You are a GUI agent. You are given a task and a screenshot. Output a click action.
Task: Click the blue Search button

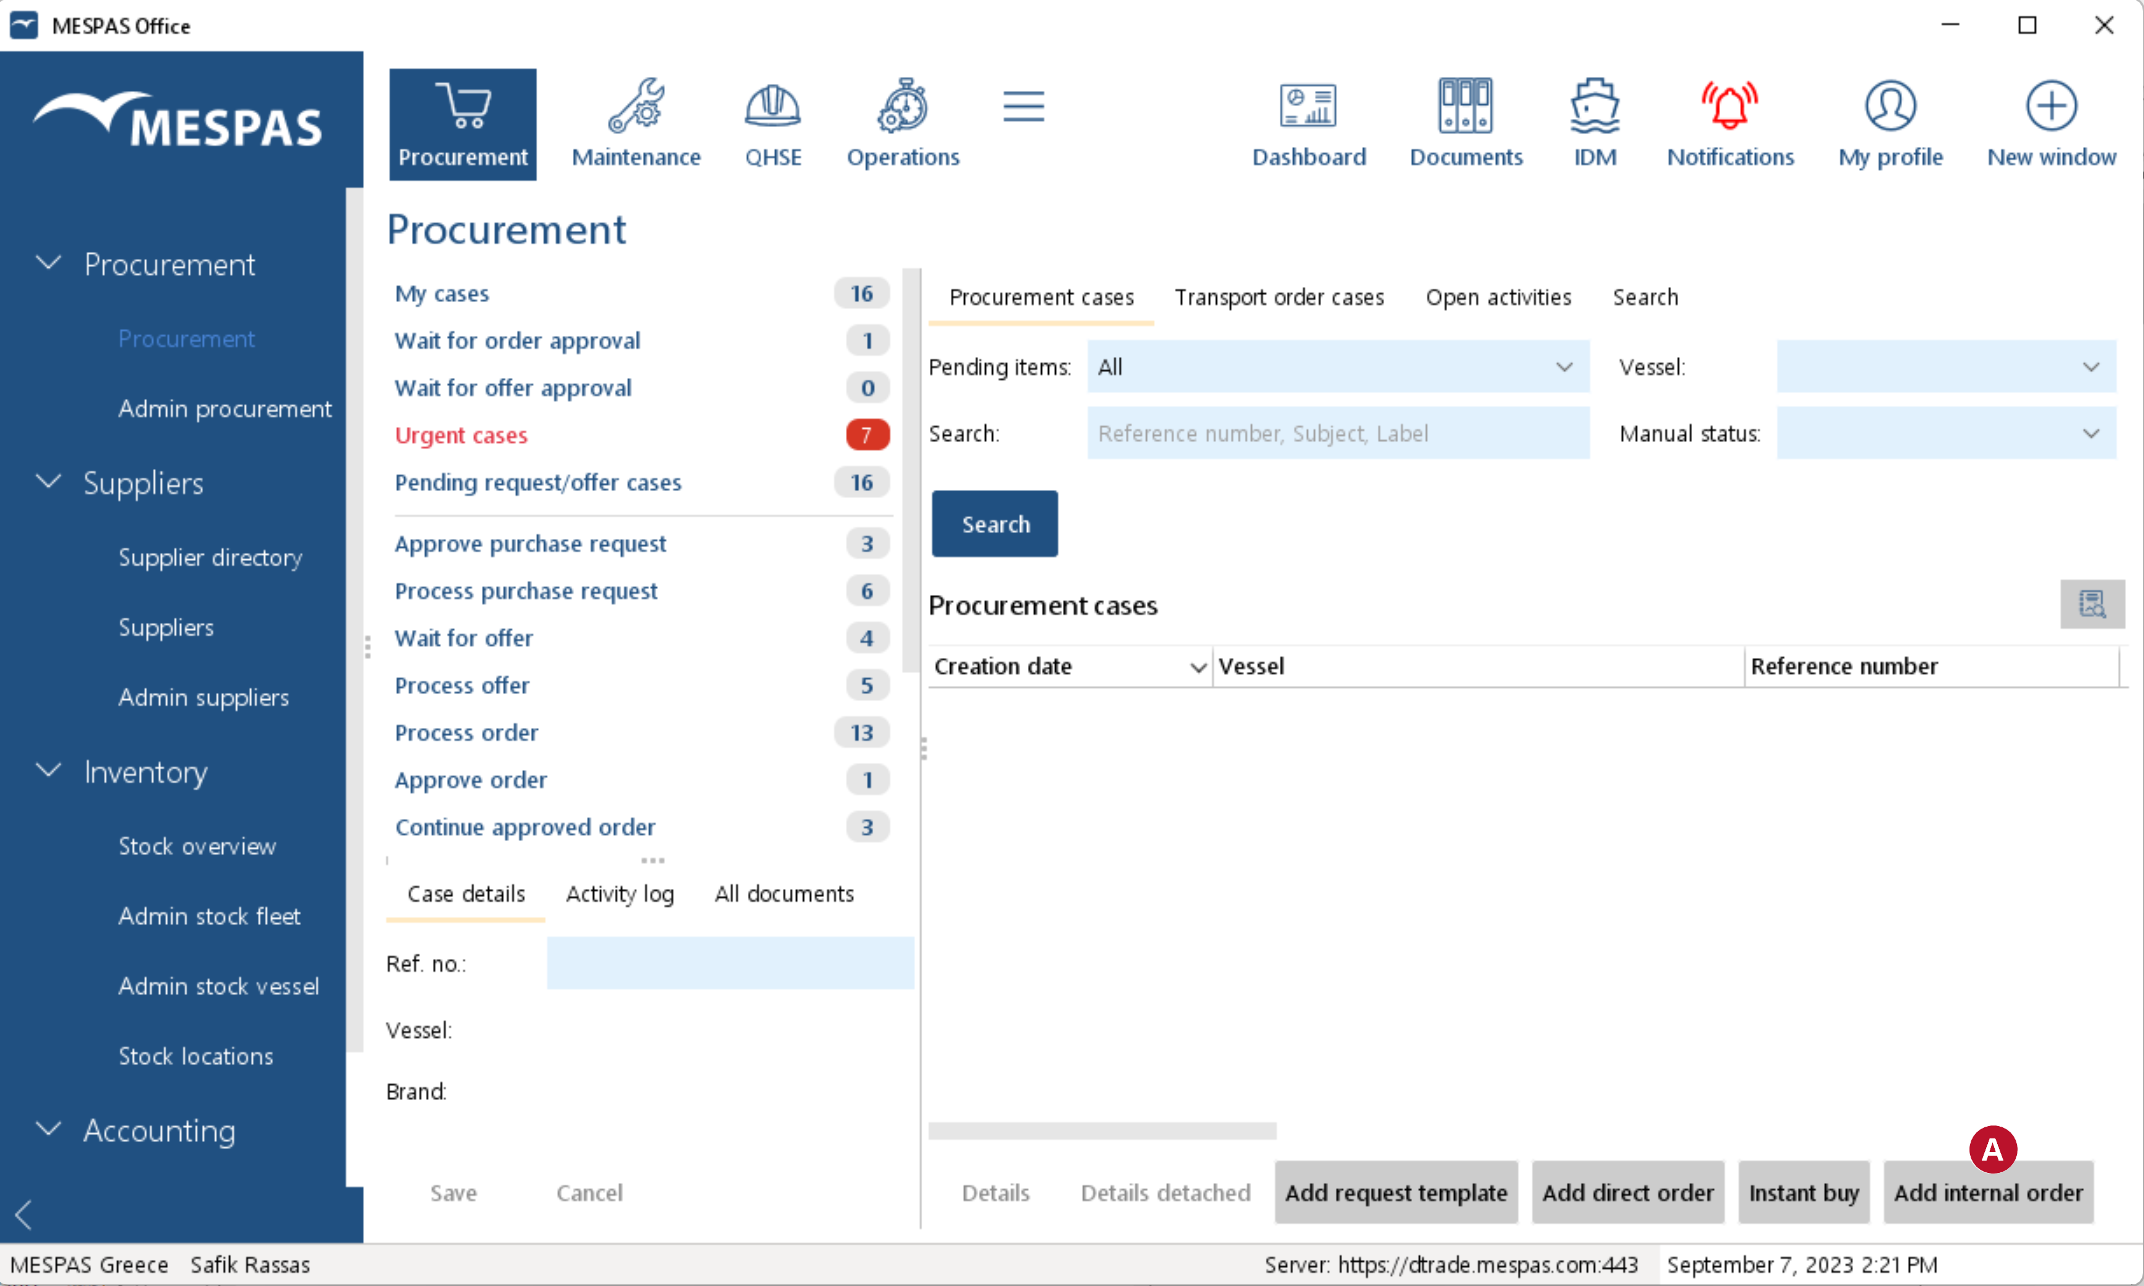995,524
